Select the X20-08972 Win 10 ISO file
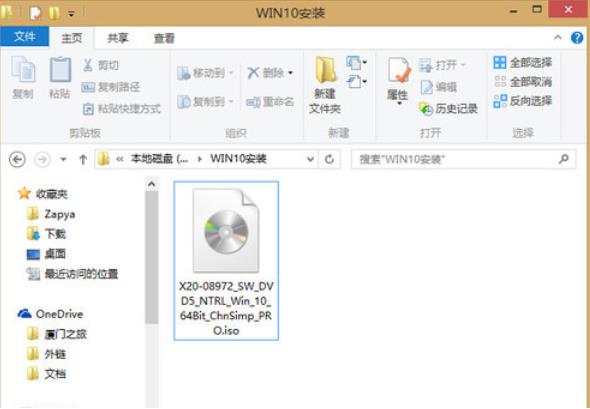 [226, 261]
